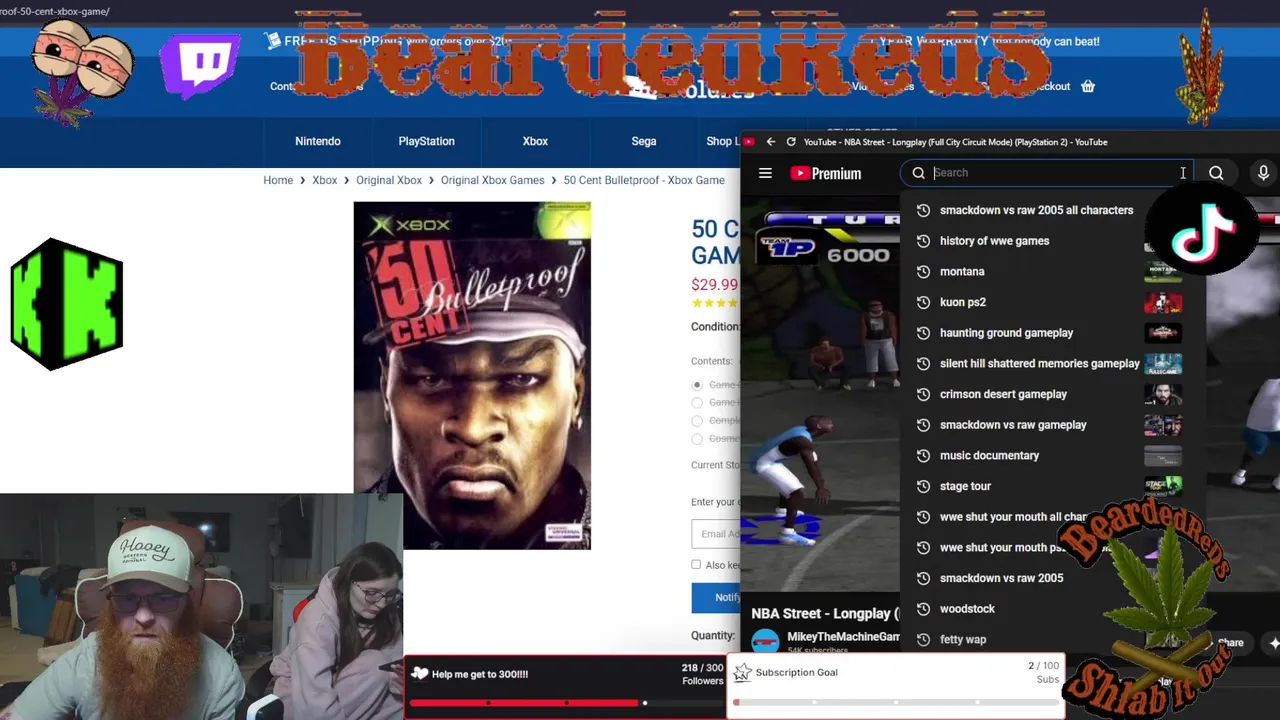Choose 'history of wwe games' suggestion
Screen dimensions: 1280x720
[994, 241]
